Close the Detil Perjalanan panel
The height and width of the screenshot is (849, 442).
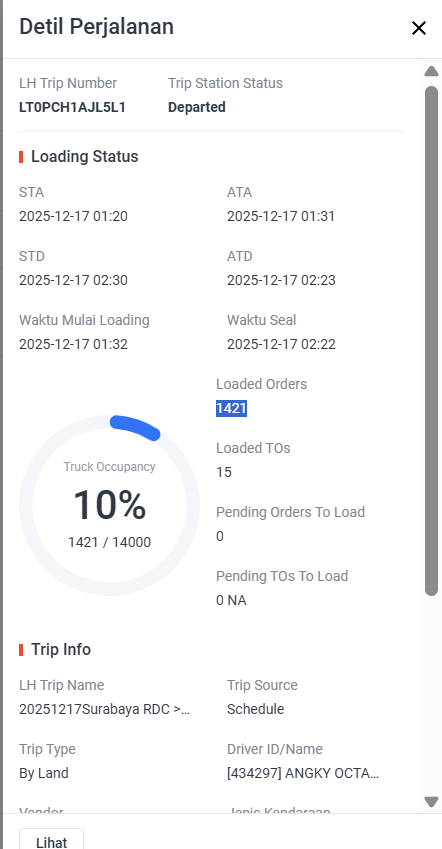tap(419, 28)
